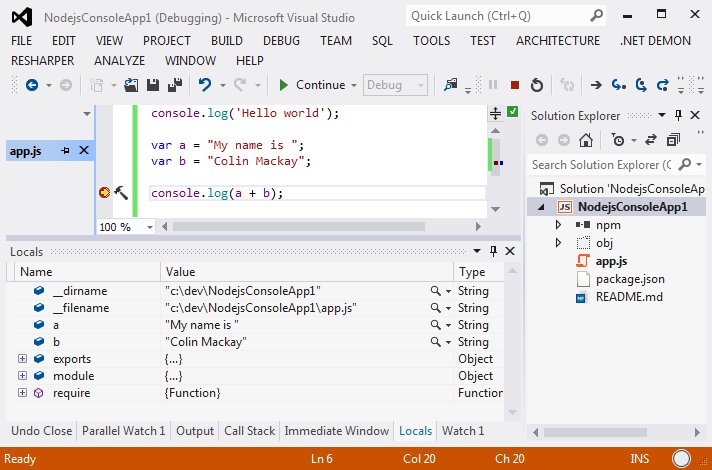Open the Locals window options dropdown
The image size is (712, 470).
coord(477,251)
